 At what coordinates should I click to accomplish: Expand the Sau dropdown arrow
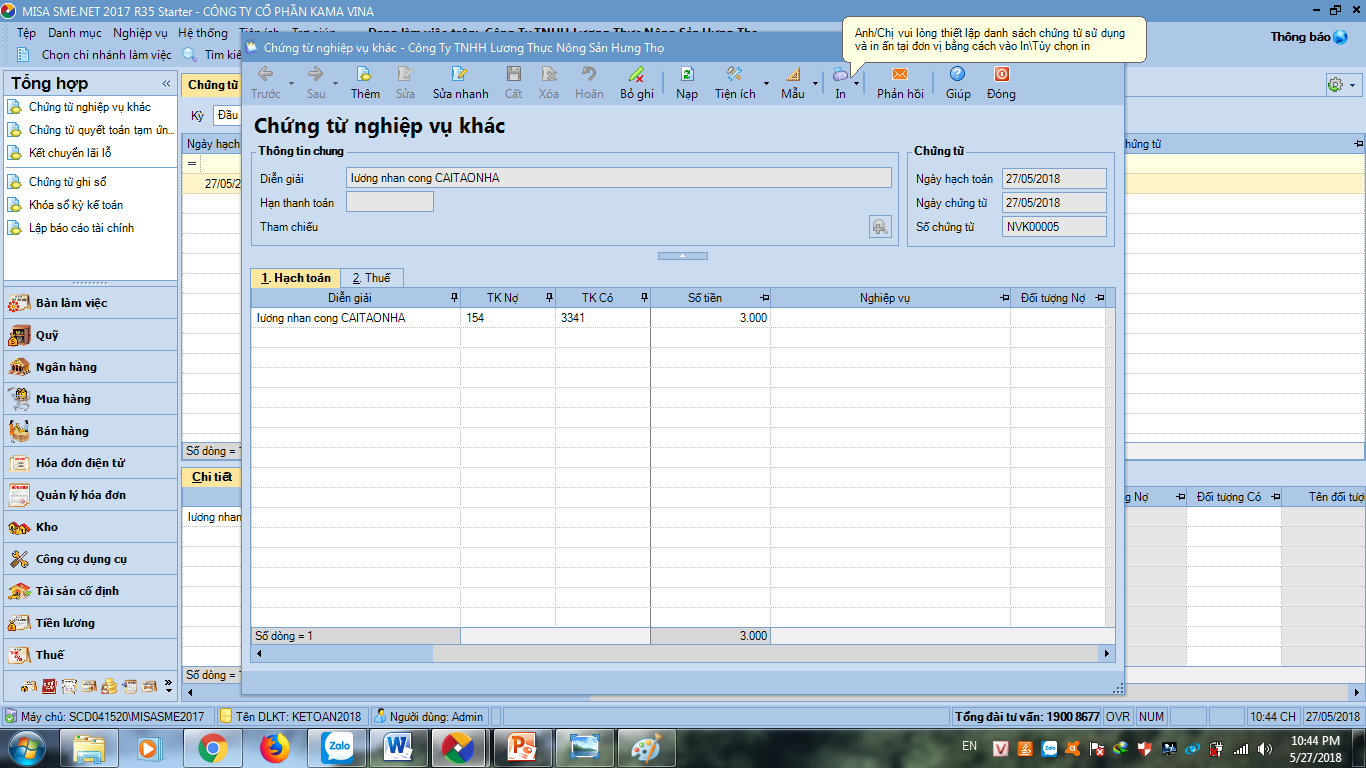335,83
